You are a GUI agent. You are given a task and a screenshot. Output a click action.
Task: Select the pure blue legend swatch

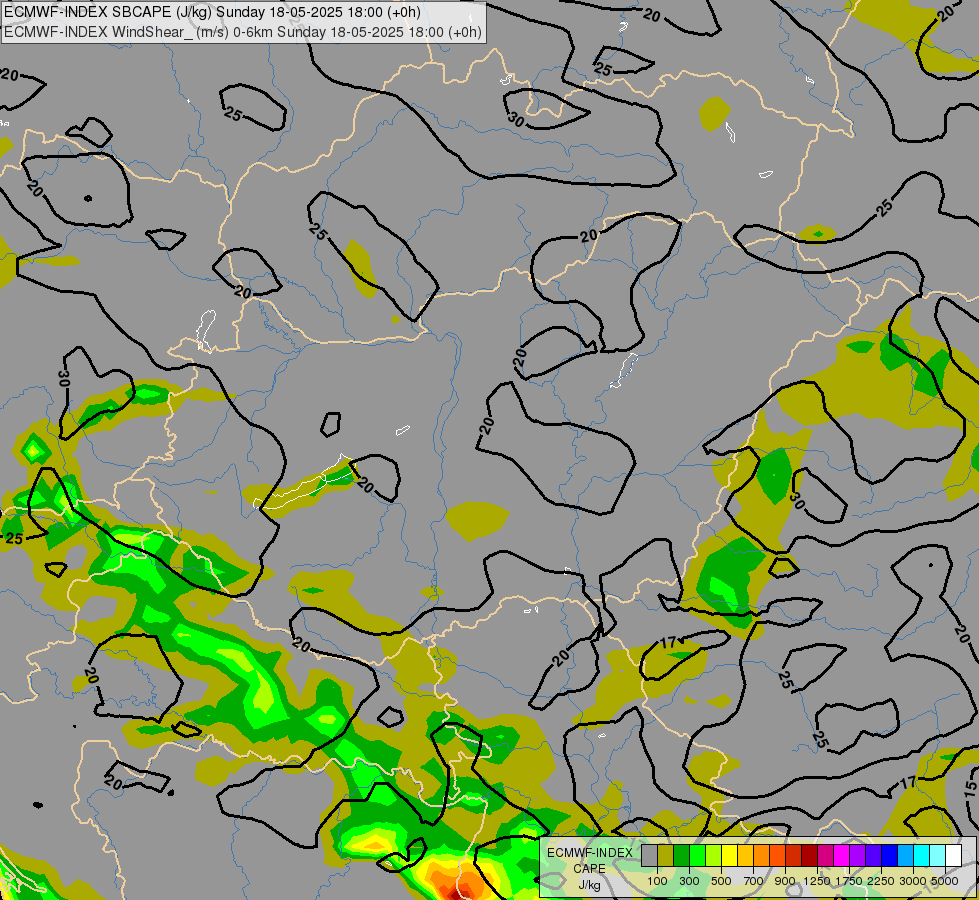point(890,855)
